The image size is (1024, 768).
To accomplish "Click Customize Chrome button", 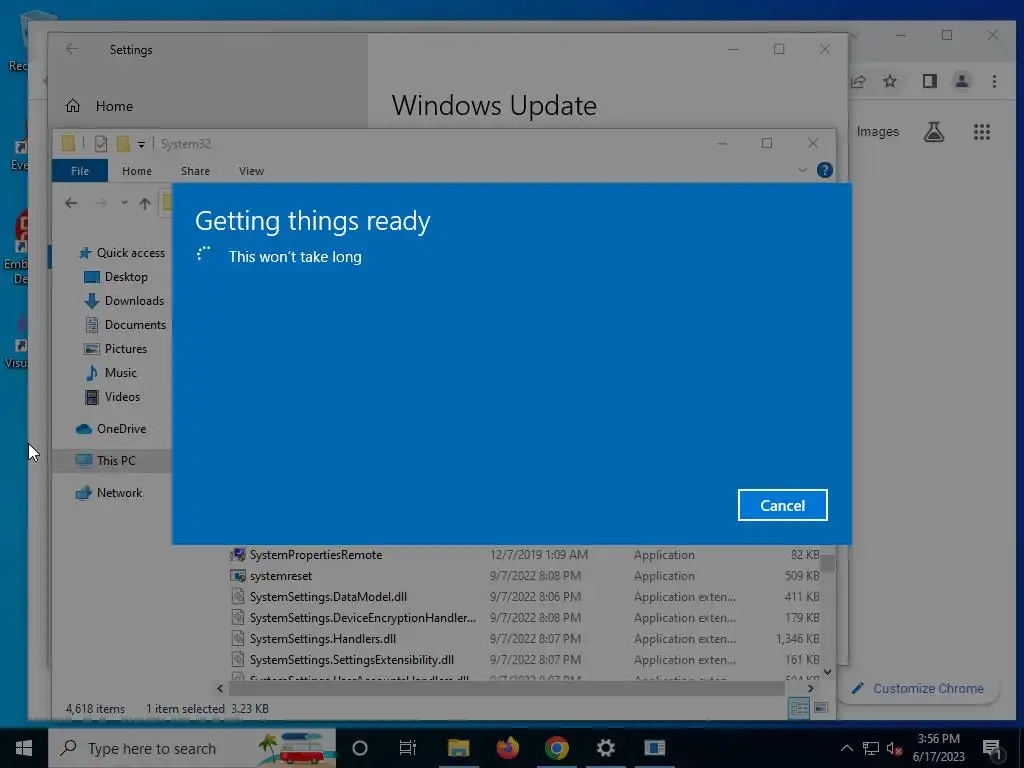I will [x=920, y=688].
